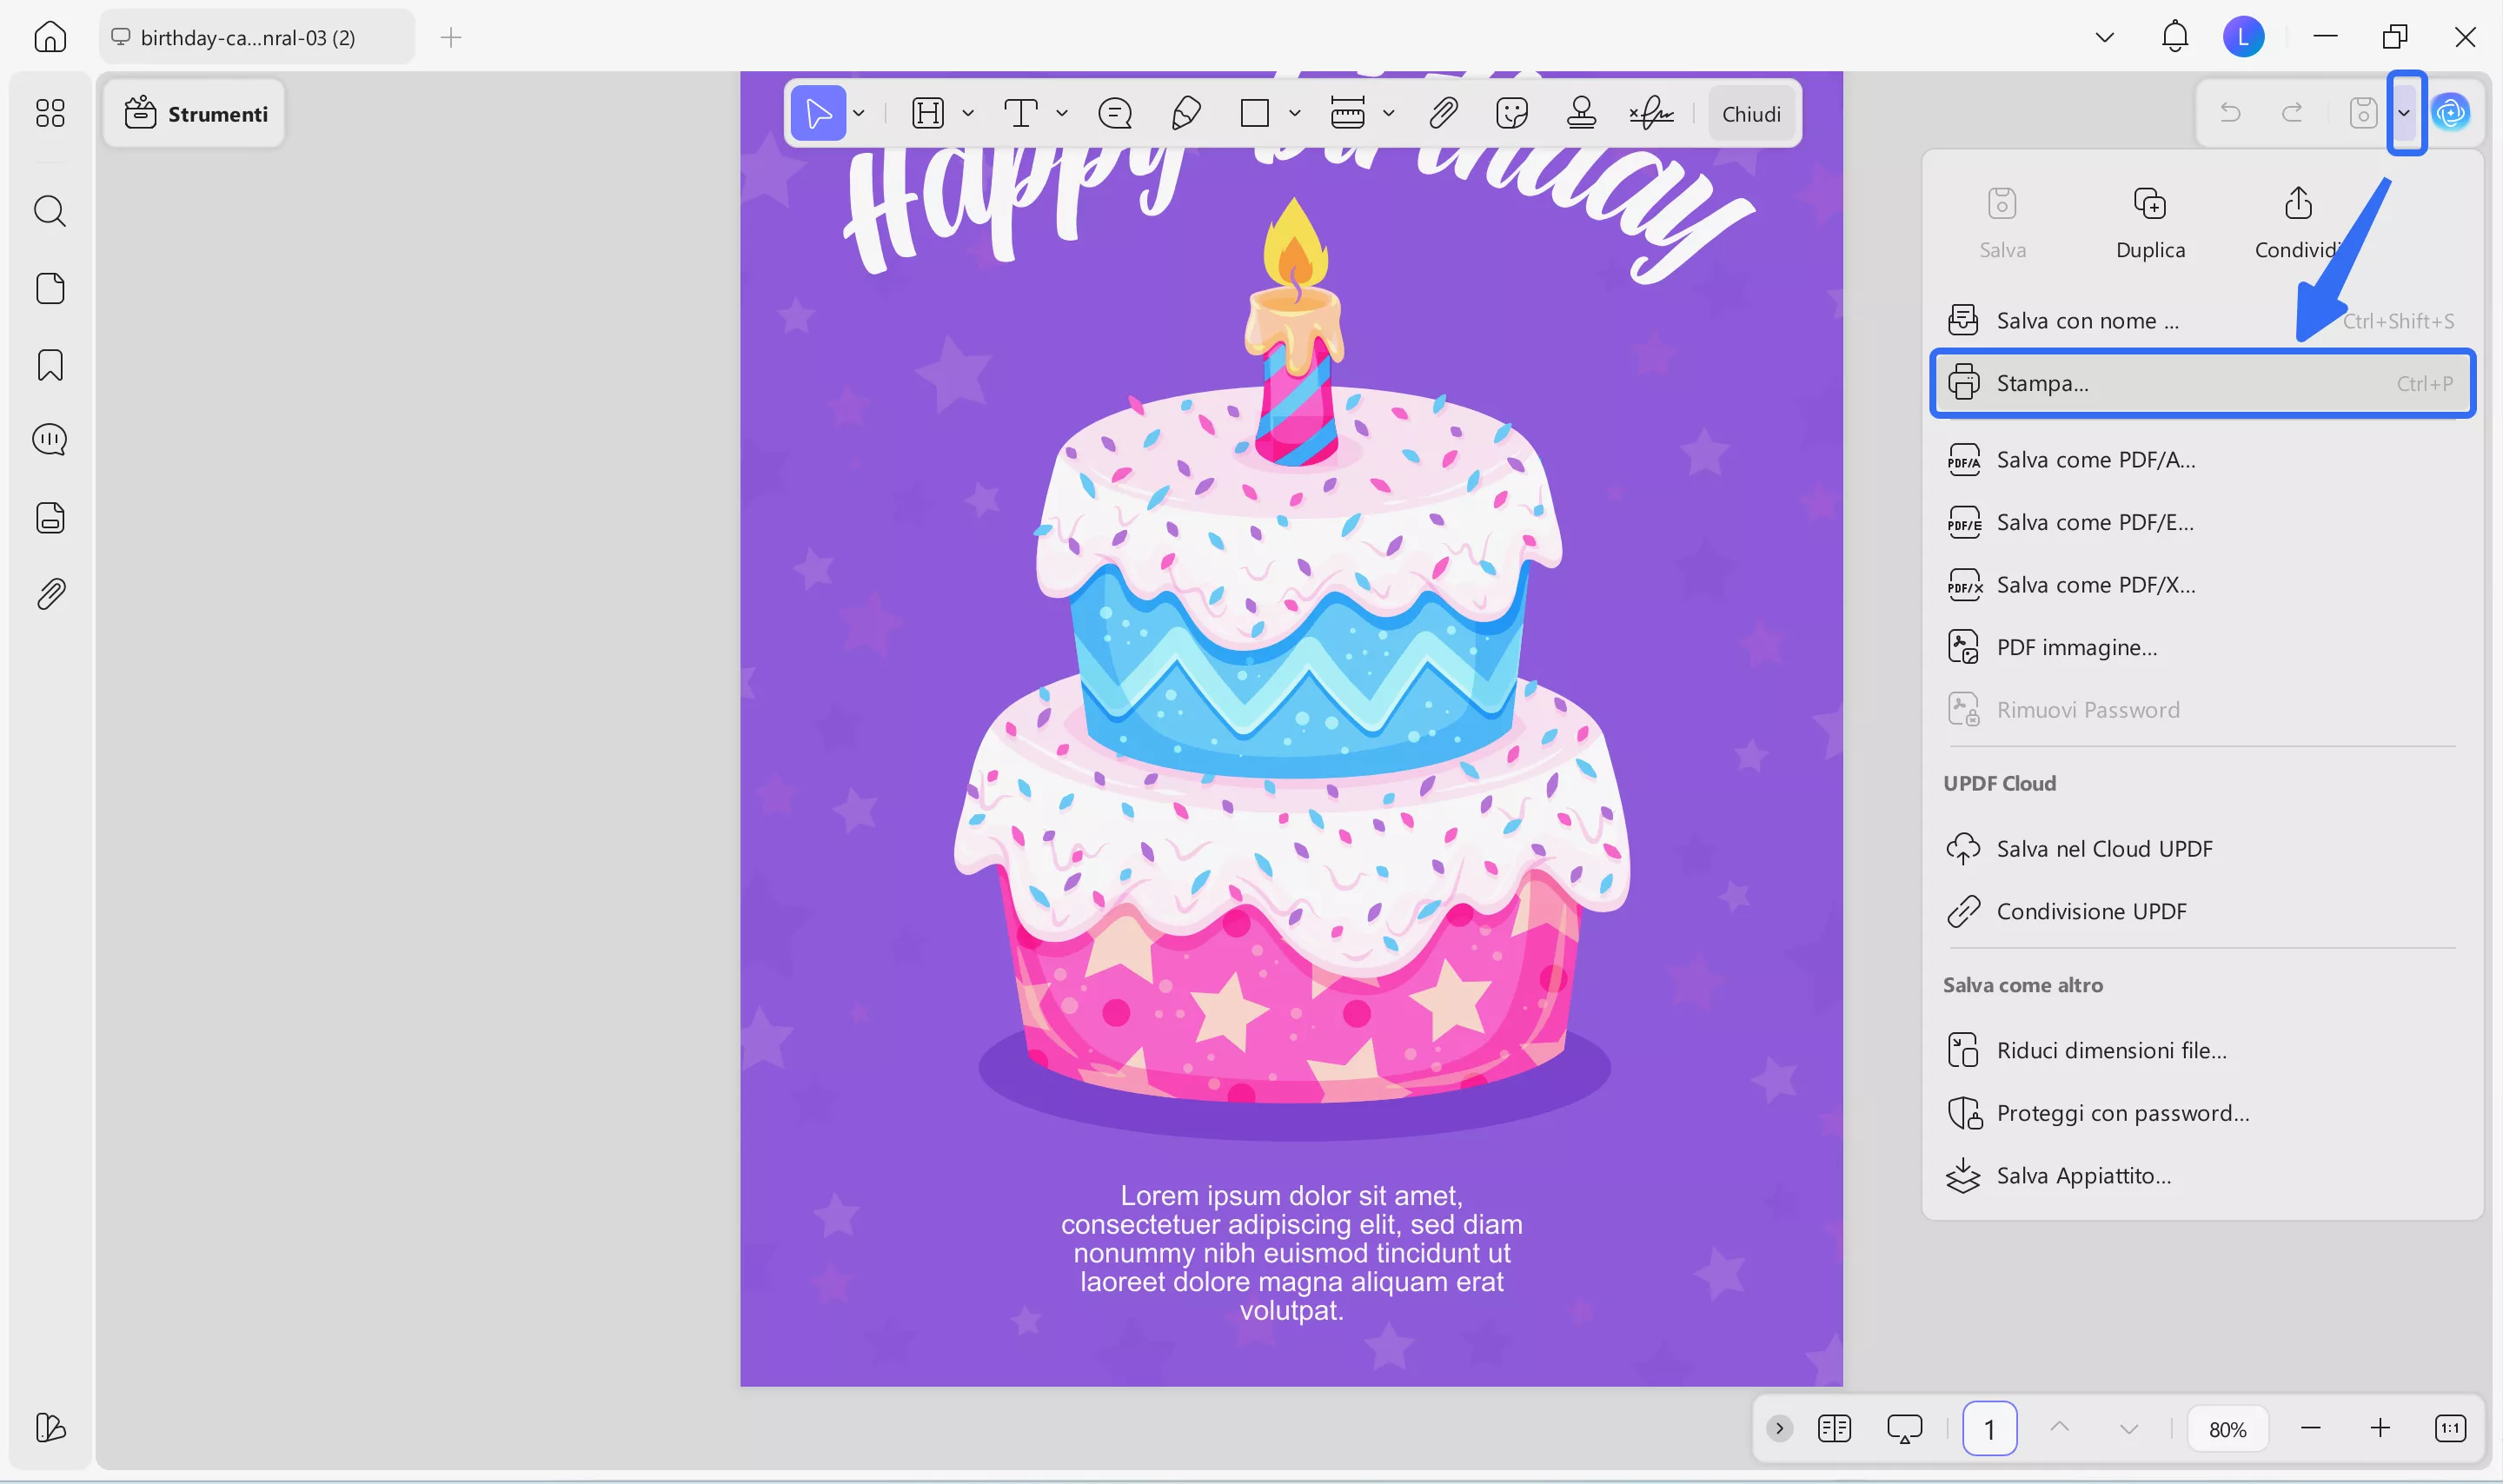
Task: Open the Comment annotation tool
Action: point(1115,113)
